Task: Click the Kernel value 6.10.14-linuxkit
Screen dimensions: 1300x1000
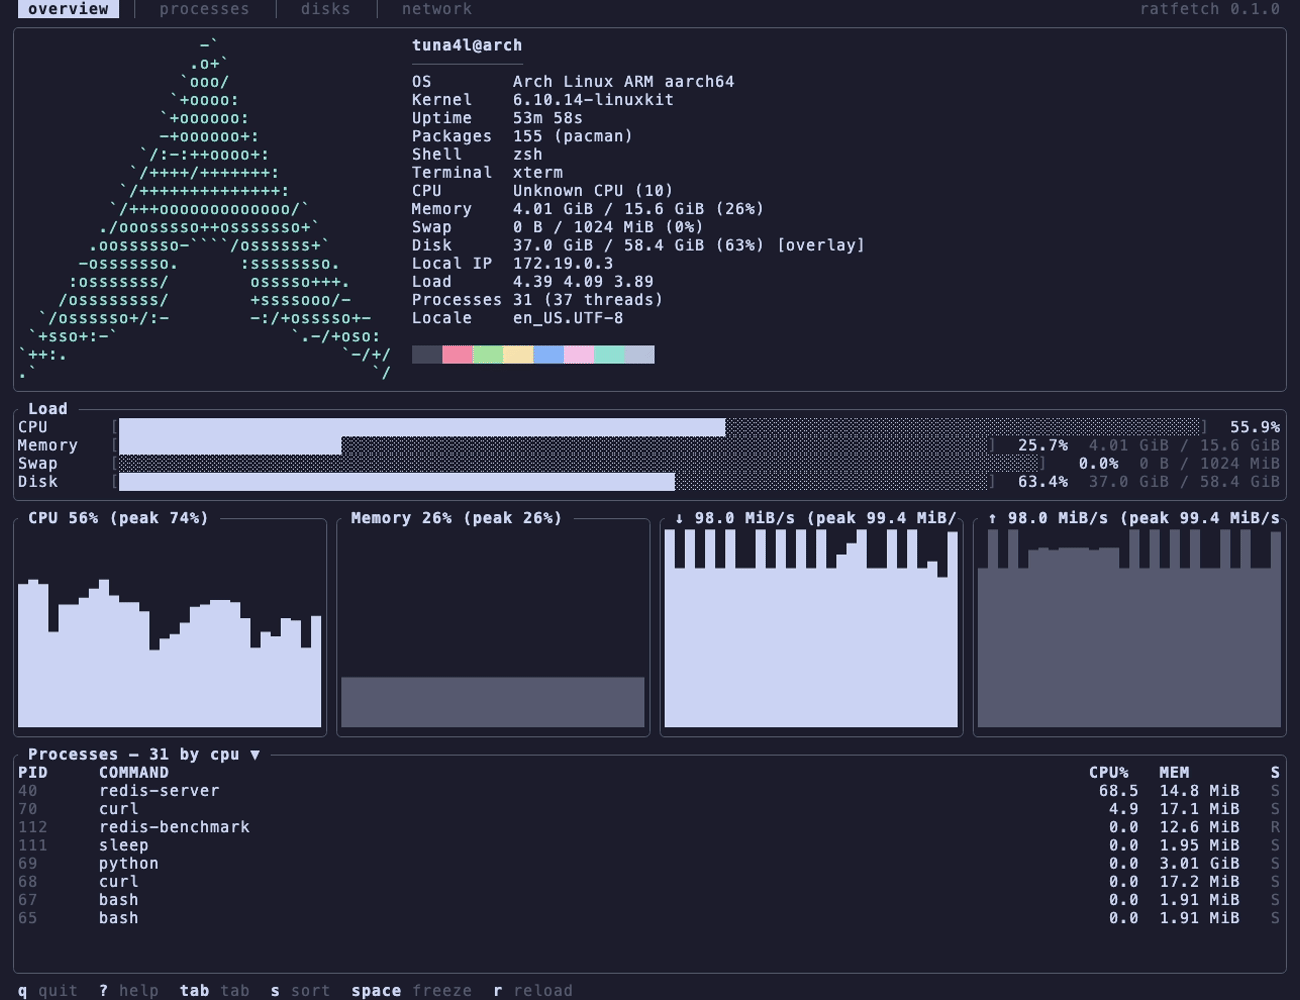Action: click(593, 100)
